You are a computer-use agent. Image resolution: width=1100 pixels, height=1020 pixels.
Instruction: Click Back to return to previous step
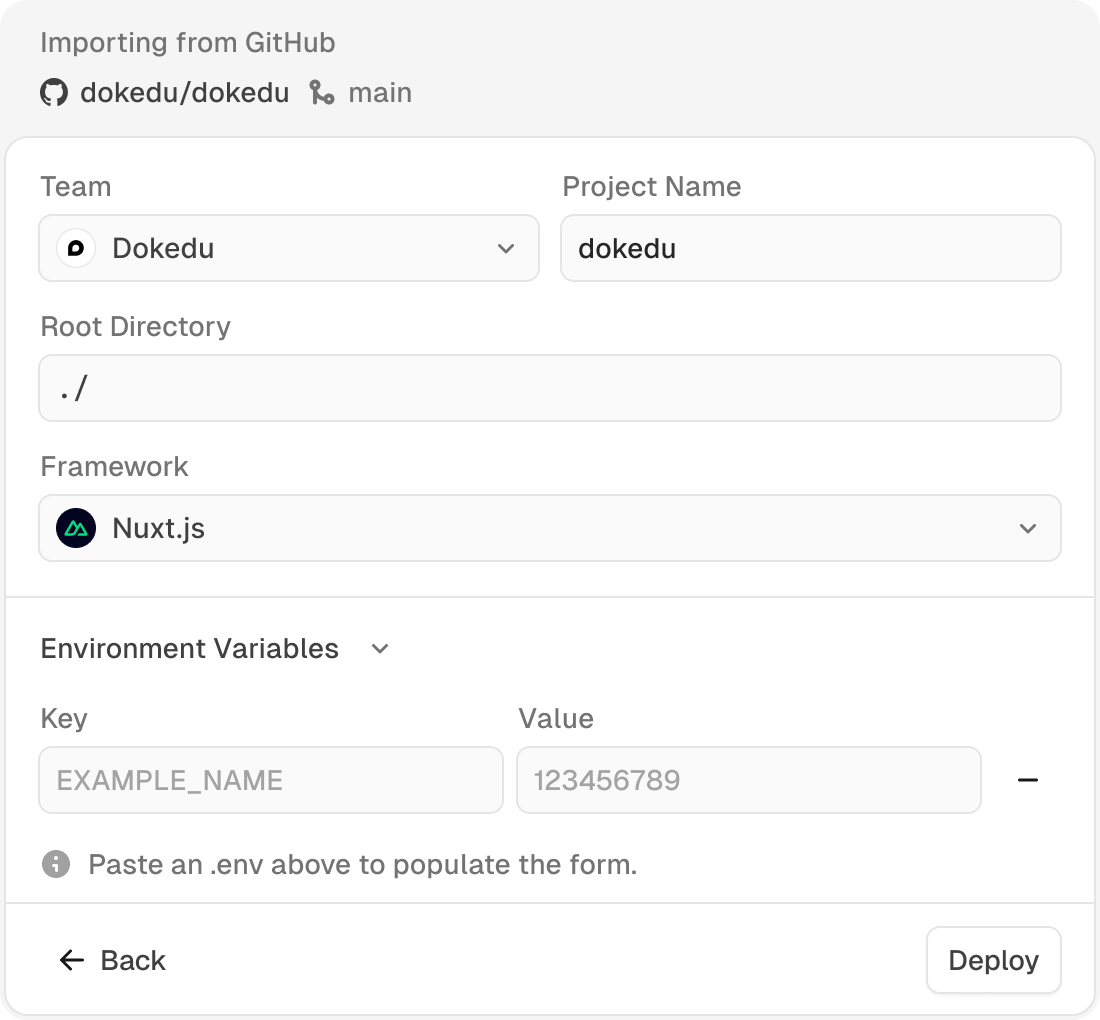tap(112, 960)
